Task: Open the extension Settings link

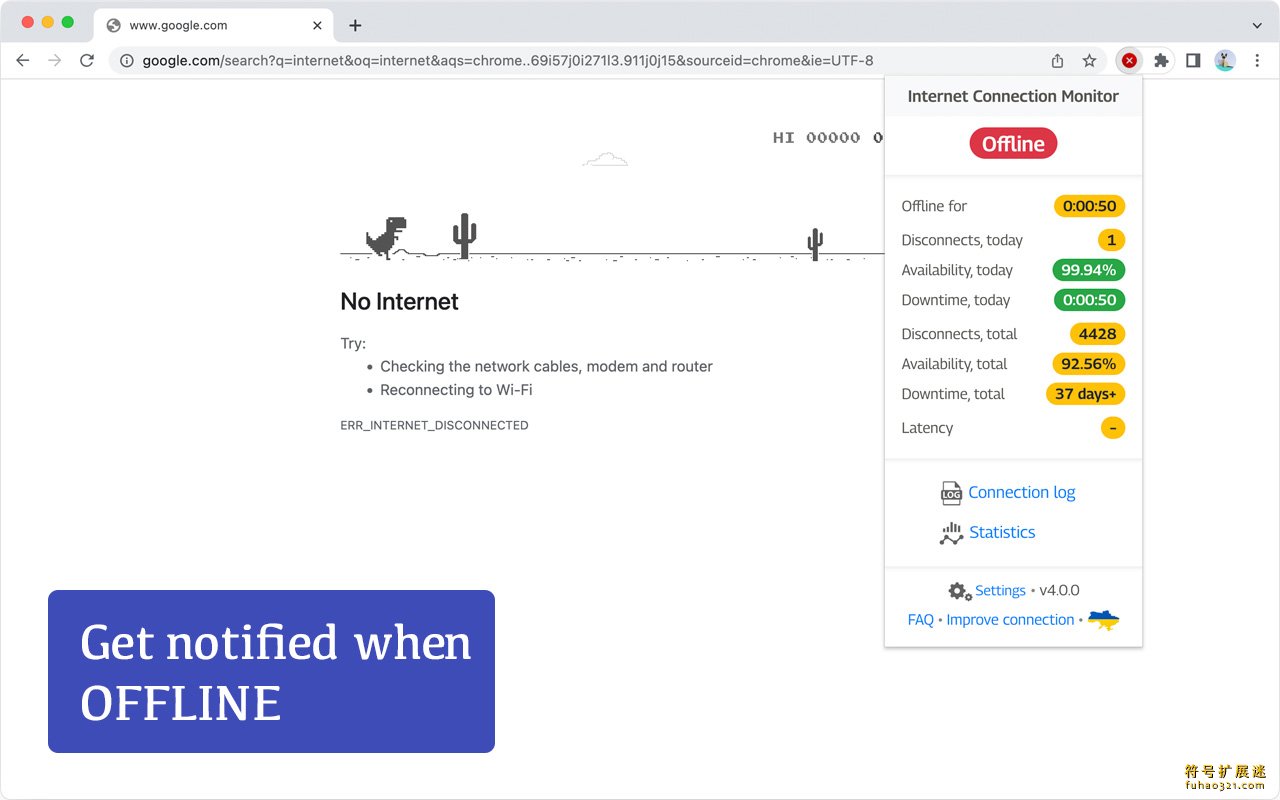Action: tap(1001, 590)
